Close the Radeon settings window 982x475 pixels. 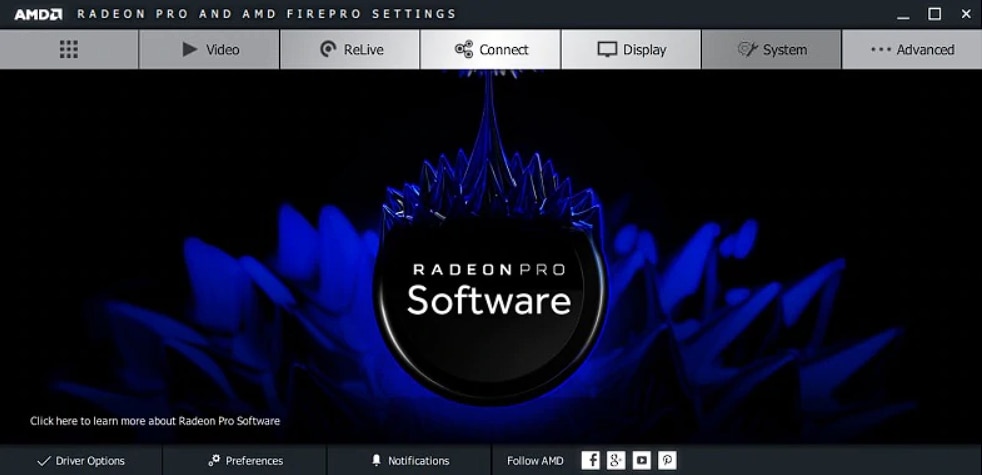pyautogui.click(x=966, y=14)
